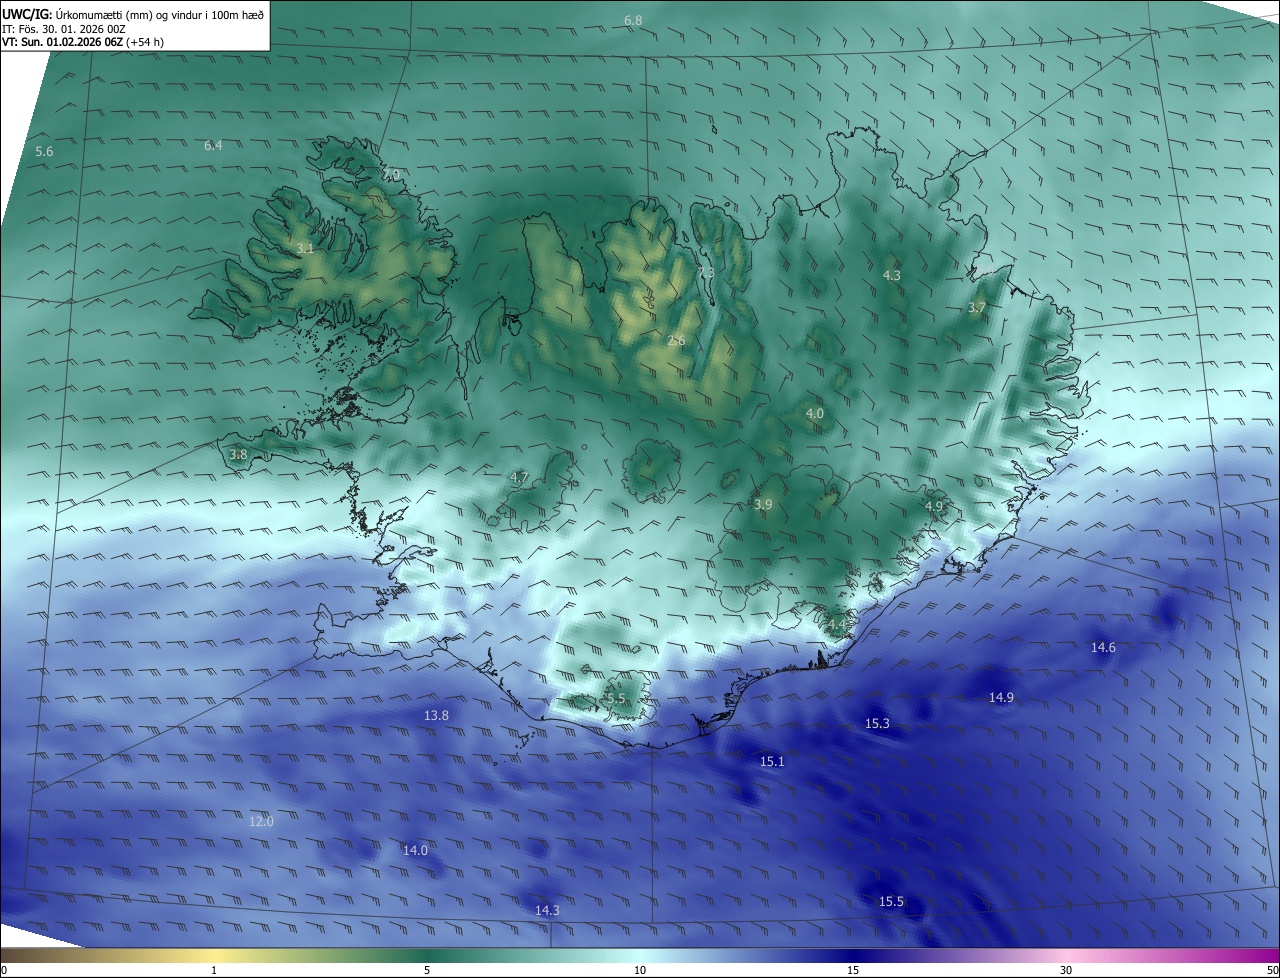Click the color scale tick label 15
This screenshot has width=1280, height=978.
(853, 970)
